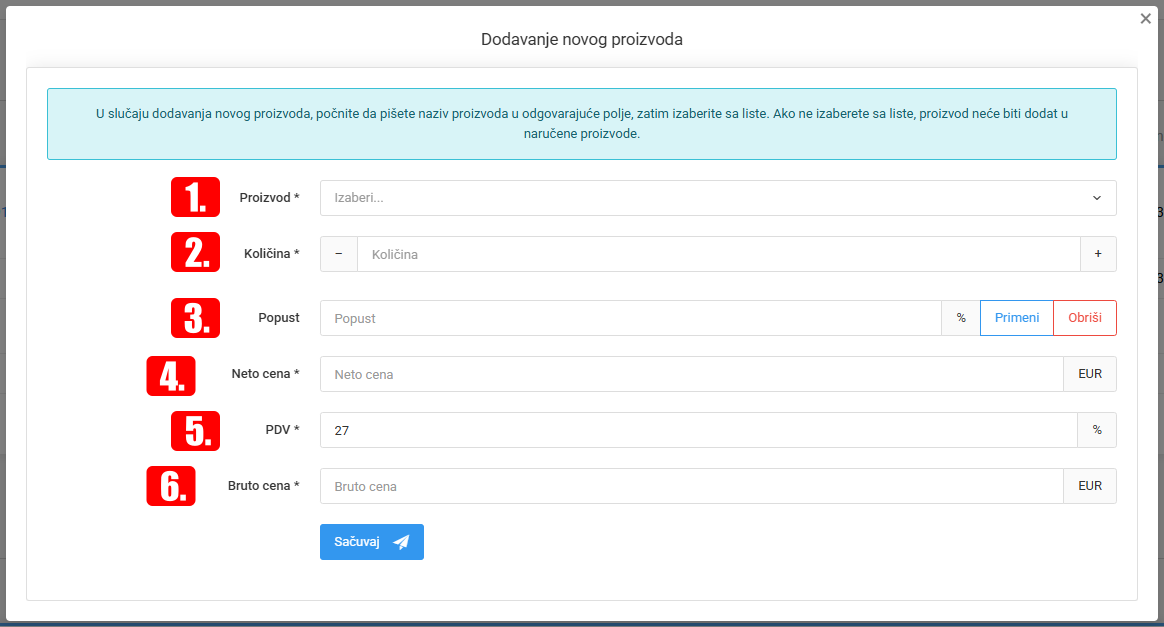Image resolution: width=1164 pixels, height=627 pixels.
Task: Click the percent sign beside PDV
Action: pyautogui.click(x=1097, y=430)
